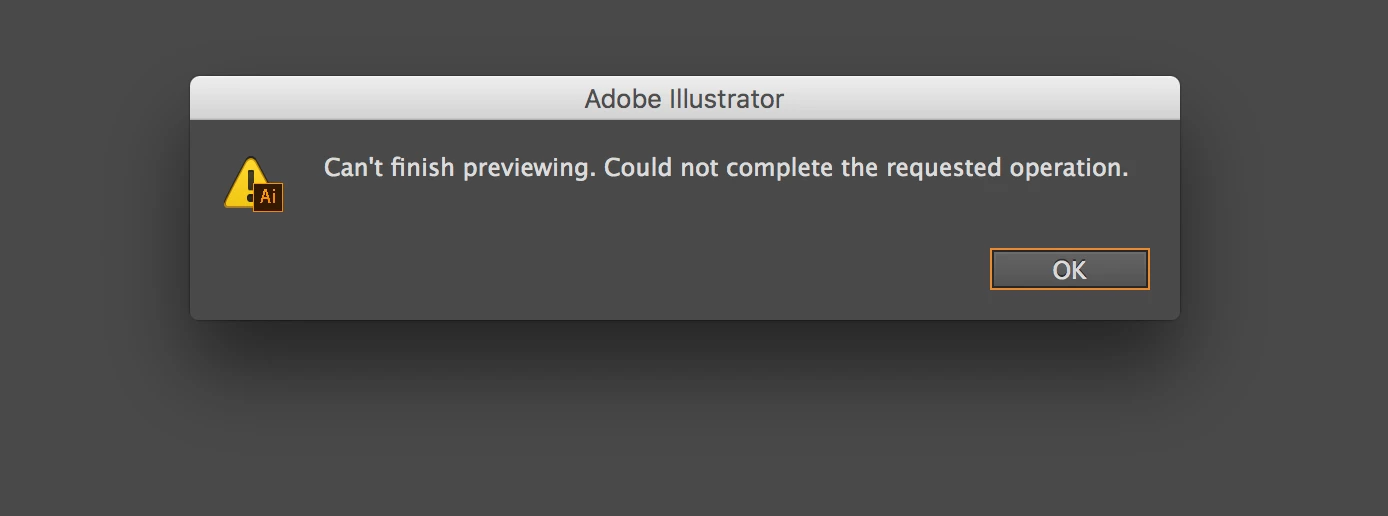Click the OK button
Screen dimensions: 1388x516
1069,269
